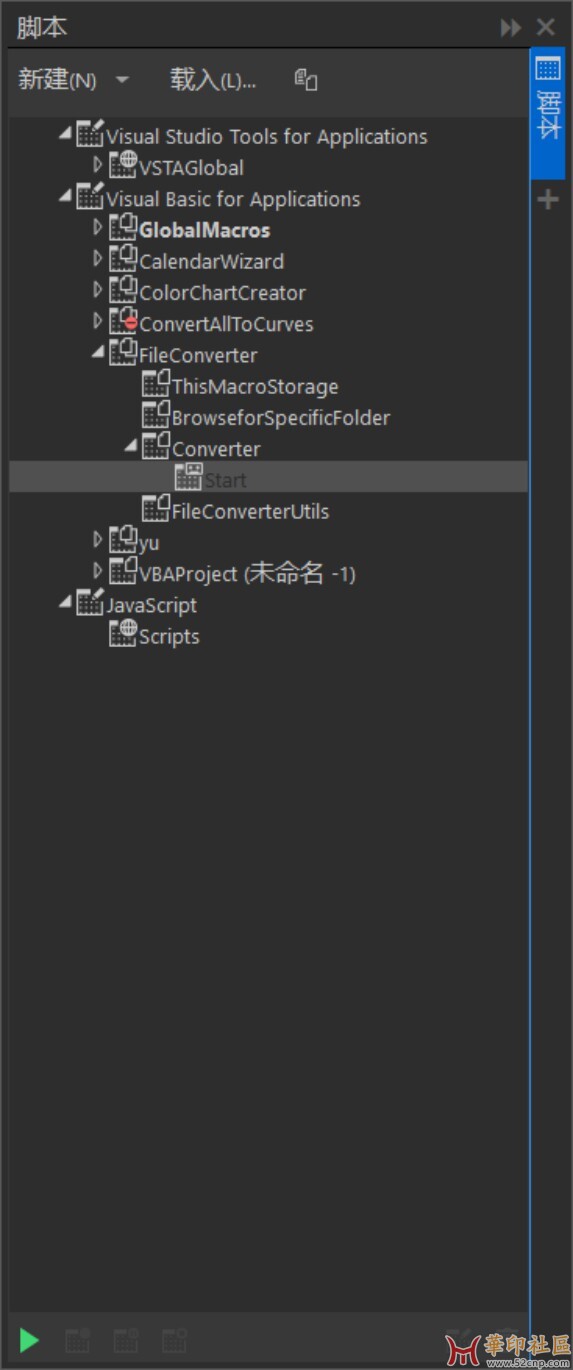The width and height of the screenshot is (573, 1370).
Task: Click the green Run script play button
Action: point(29,1340)
